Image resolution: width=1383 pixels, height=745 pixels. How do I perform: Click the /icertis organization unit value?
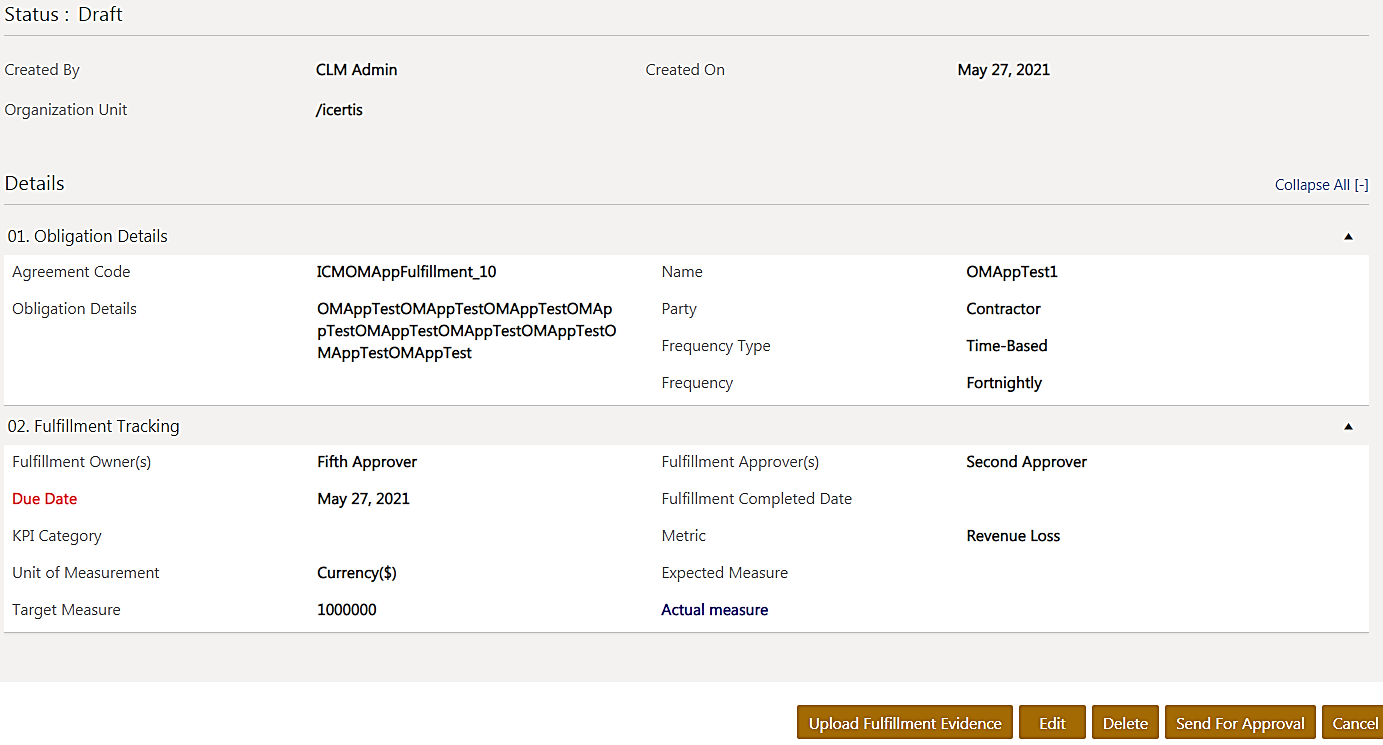pyautogui.click(x=339, y=110)
